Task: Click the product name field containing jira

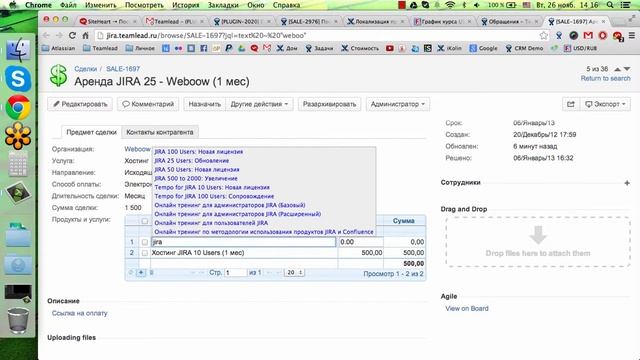Action: pos(243,242)
